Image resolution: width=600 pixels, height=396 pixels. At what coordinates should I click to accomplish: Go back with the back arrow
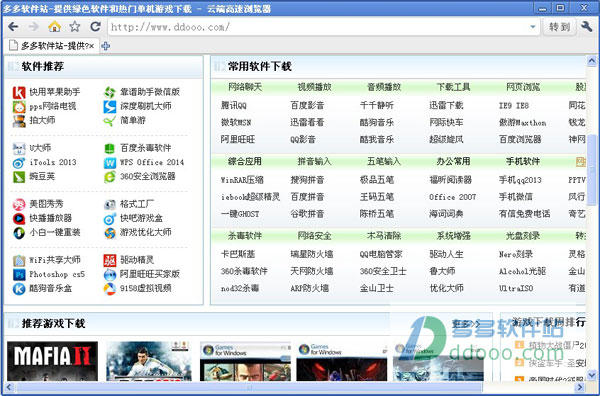click(13, 27)
